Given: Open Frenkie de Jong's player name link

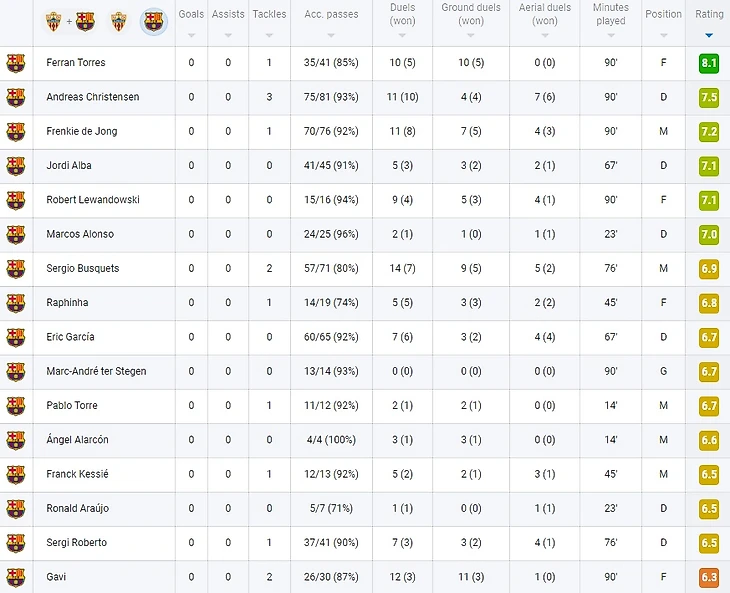Looking at the screenshot, I should click(82, 132).
